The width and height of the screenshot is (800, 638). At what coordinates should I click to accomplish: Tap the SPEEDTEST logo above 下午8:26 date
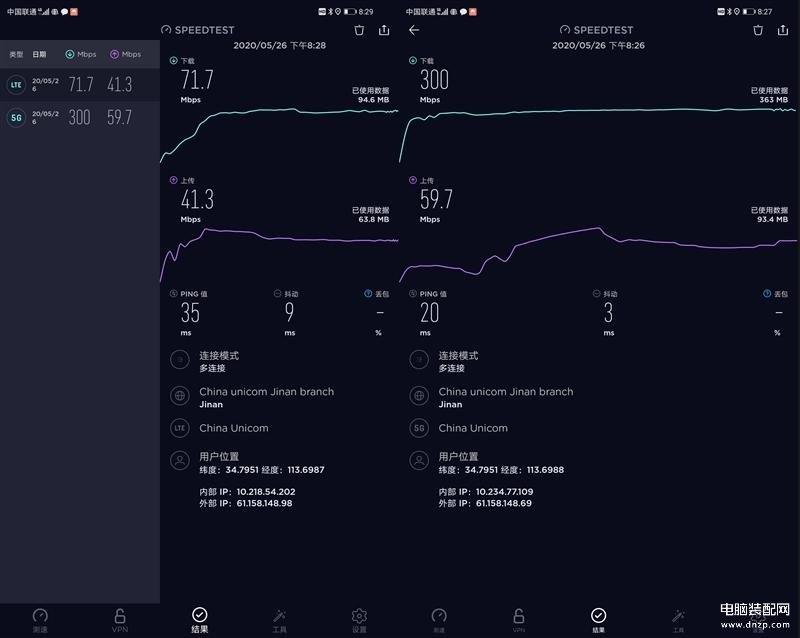tap(596, 30)
